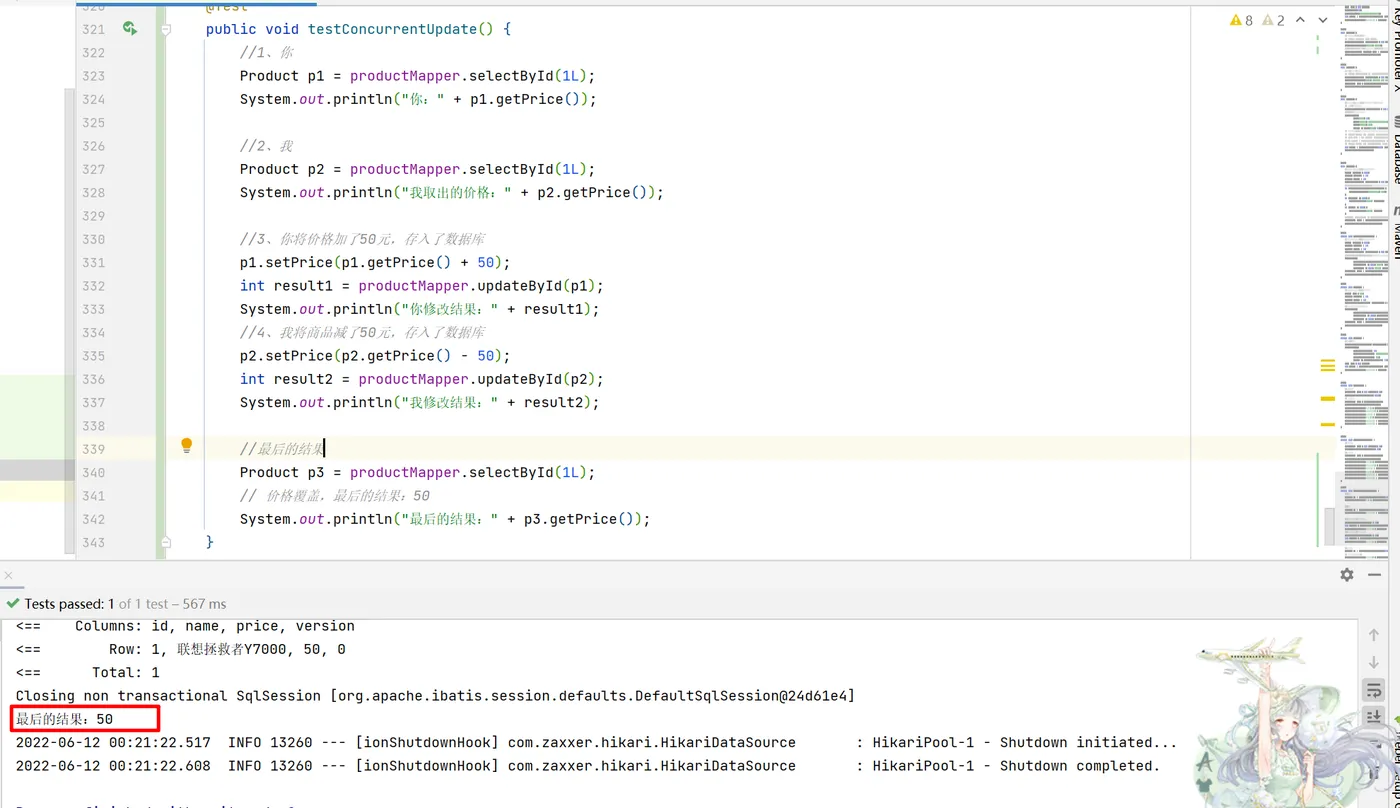Screen dimensions: 1400x808
Task: Click the '//1、你' comment line
Action: (x=267, y=52)
